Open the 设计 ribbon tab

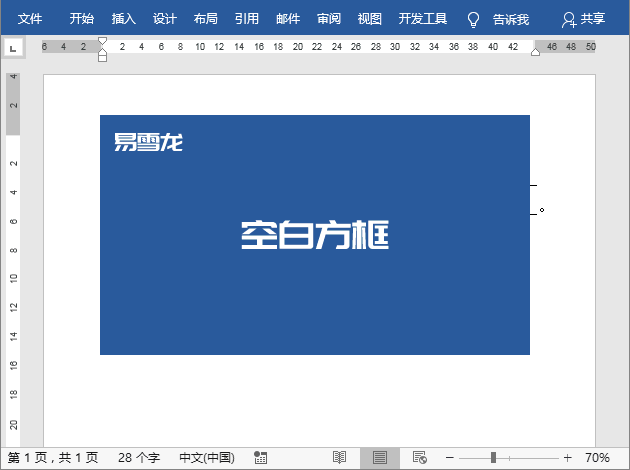point(165,18)
